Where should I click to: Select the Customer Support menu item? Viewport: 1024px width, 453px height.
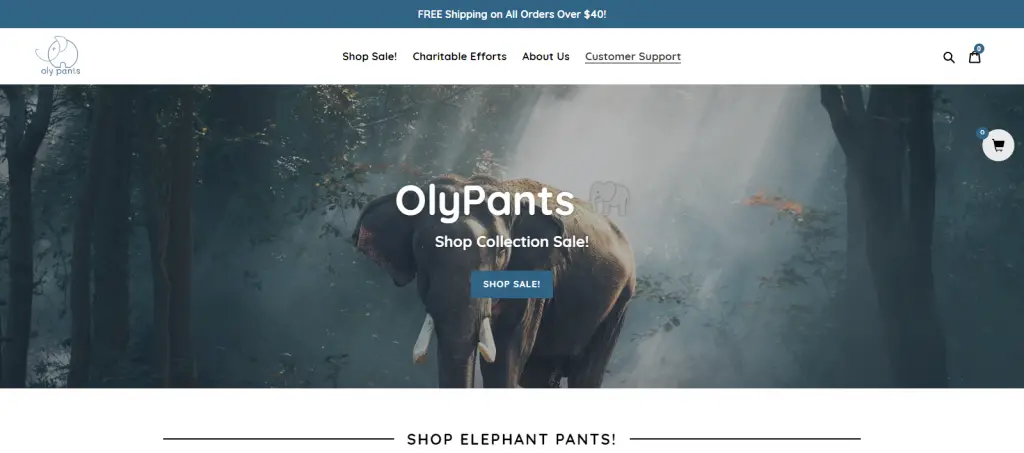(x=633, y=57)
